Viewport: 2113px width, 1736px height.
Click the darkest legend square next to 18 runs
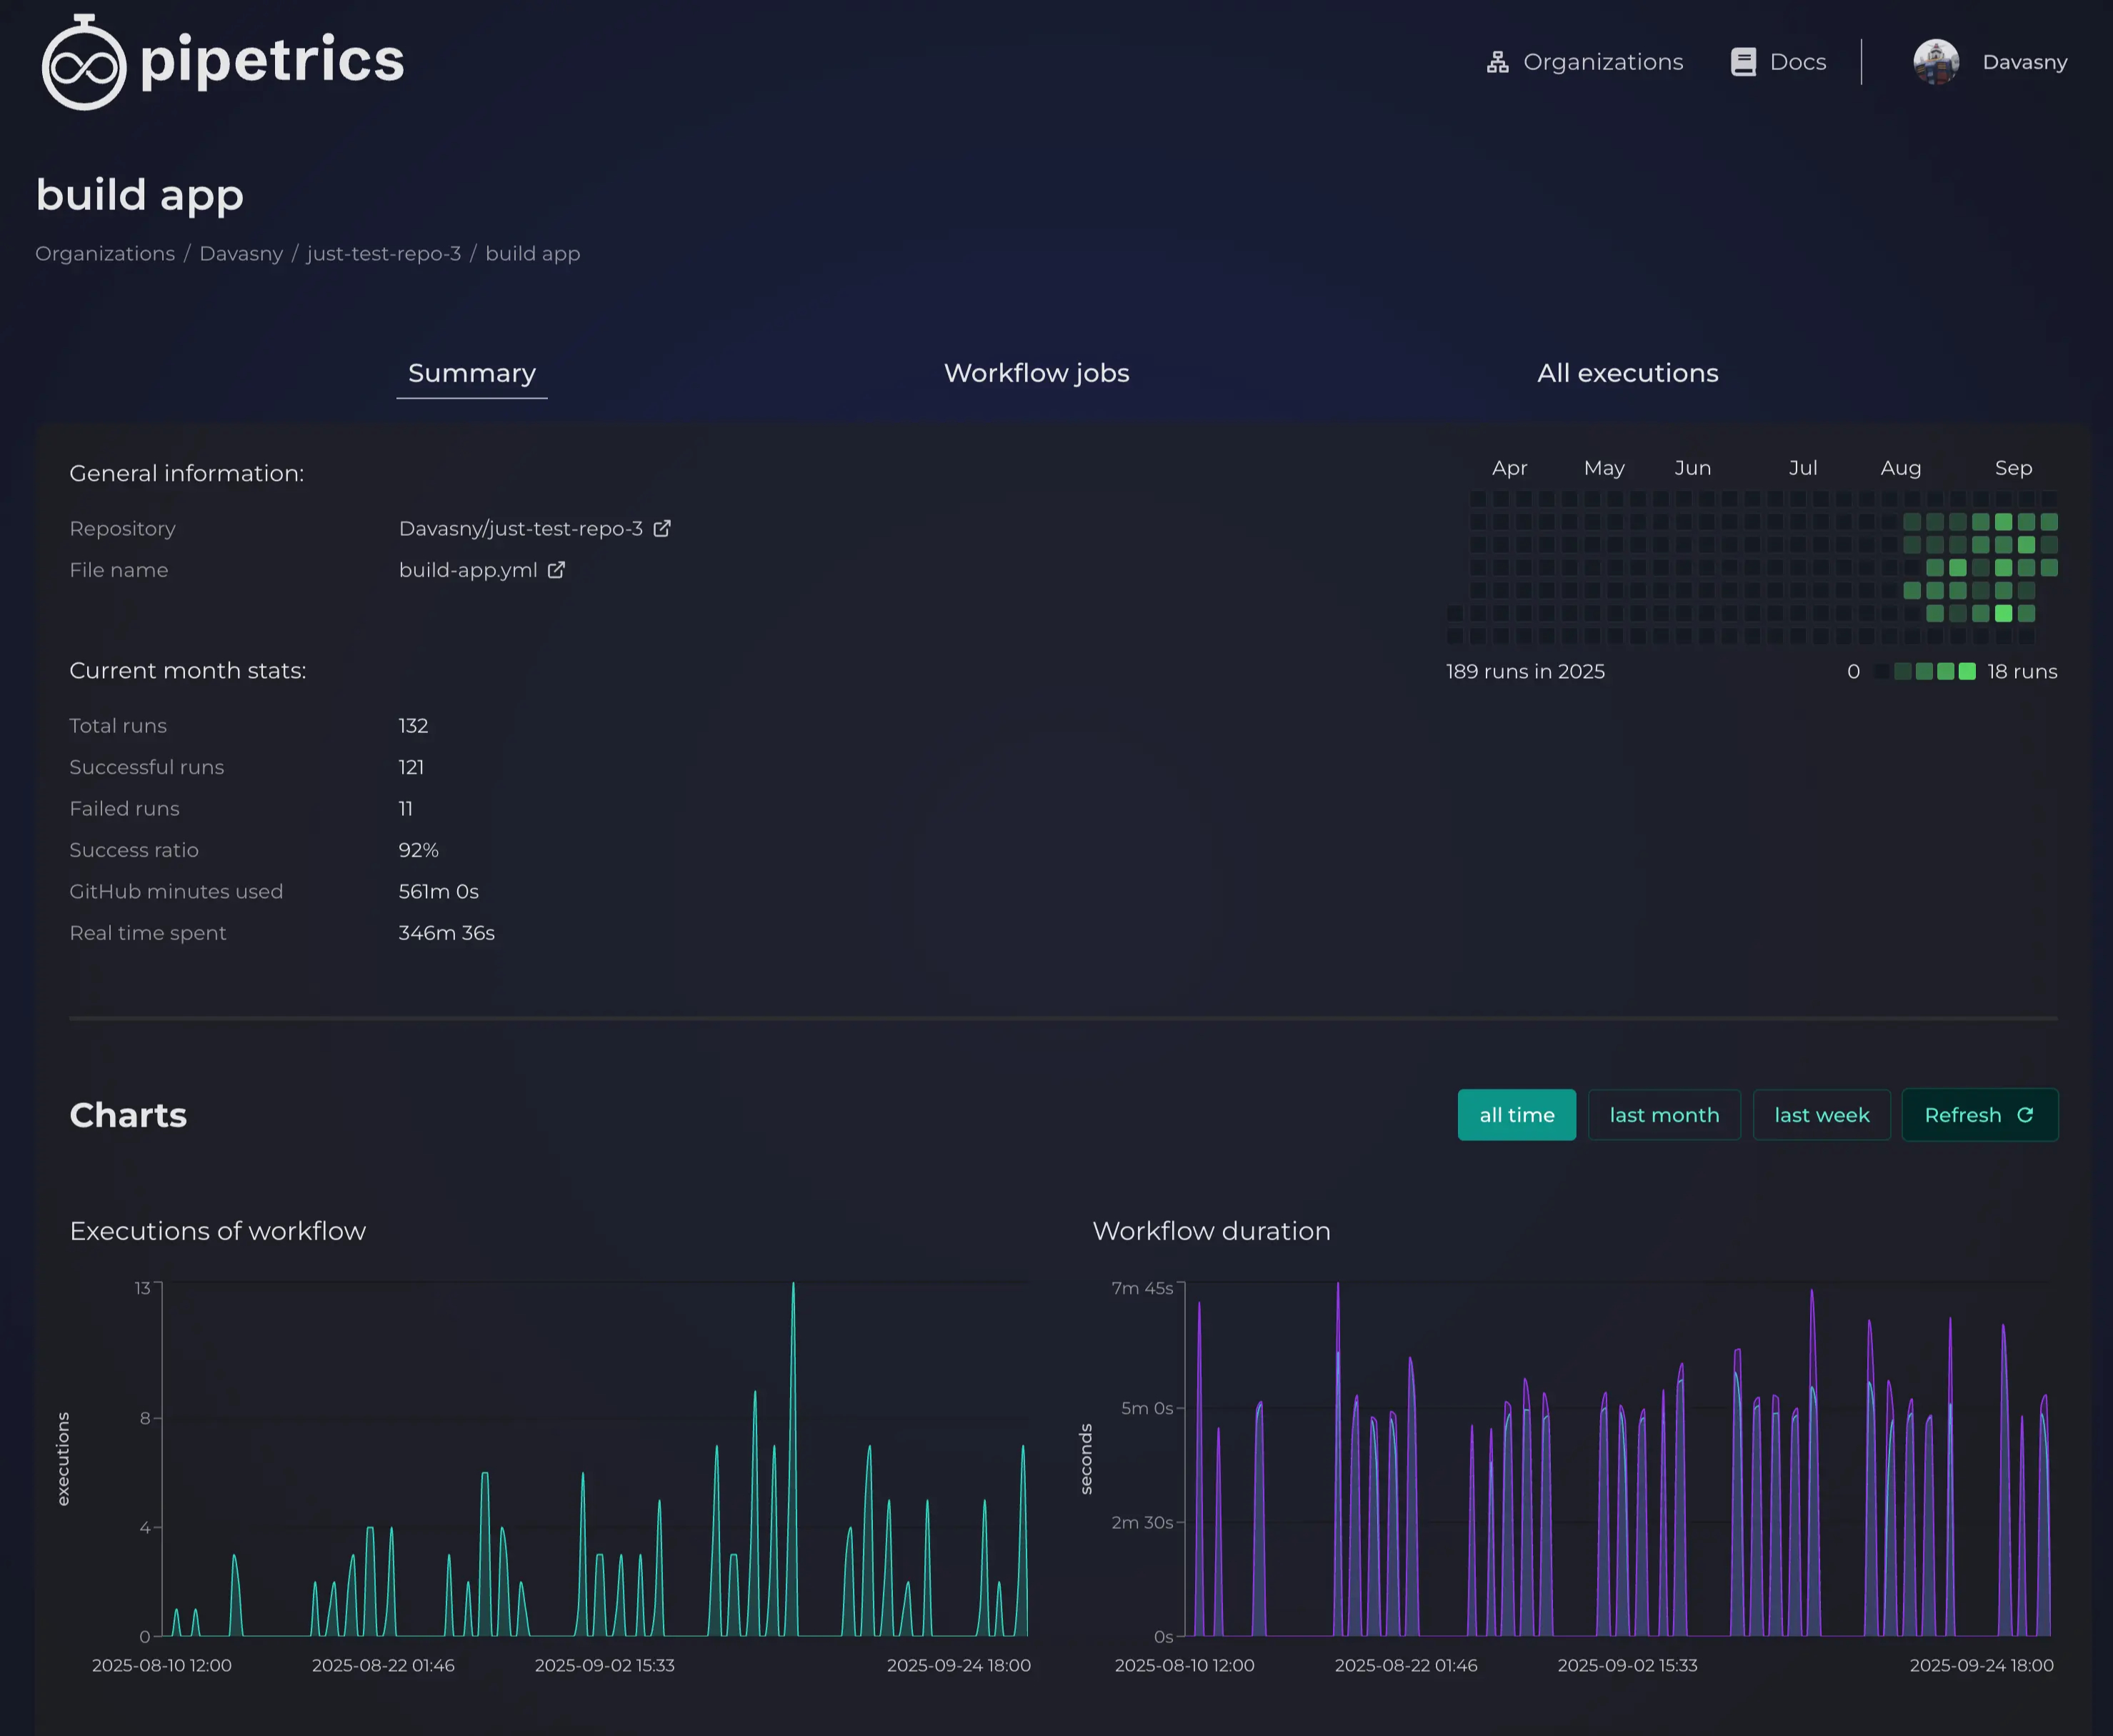click(1881, 671)
